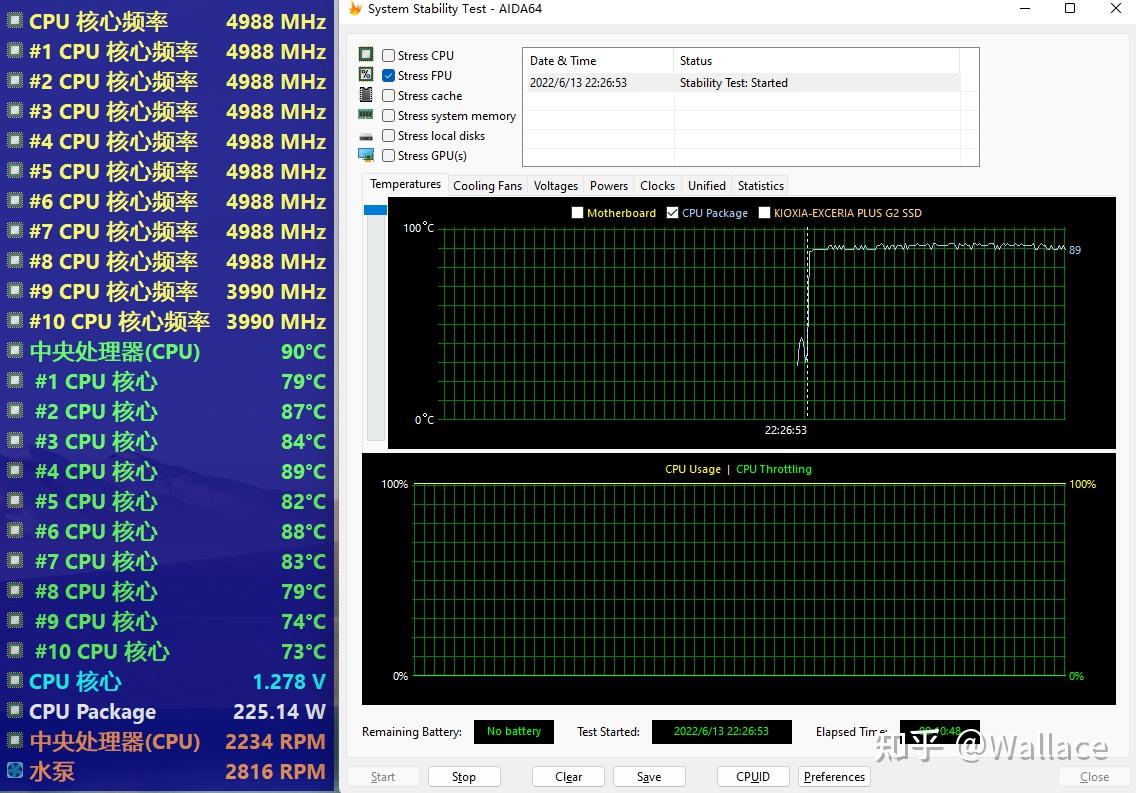The width and height of the screenshot is (1136, 793).
Task: Click the sensor icon of #4 CPU 核心 89°C
Action: 14,470
